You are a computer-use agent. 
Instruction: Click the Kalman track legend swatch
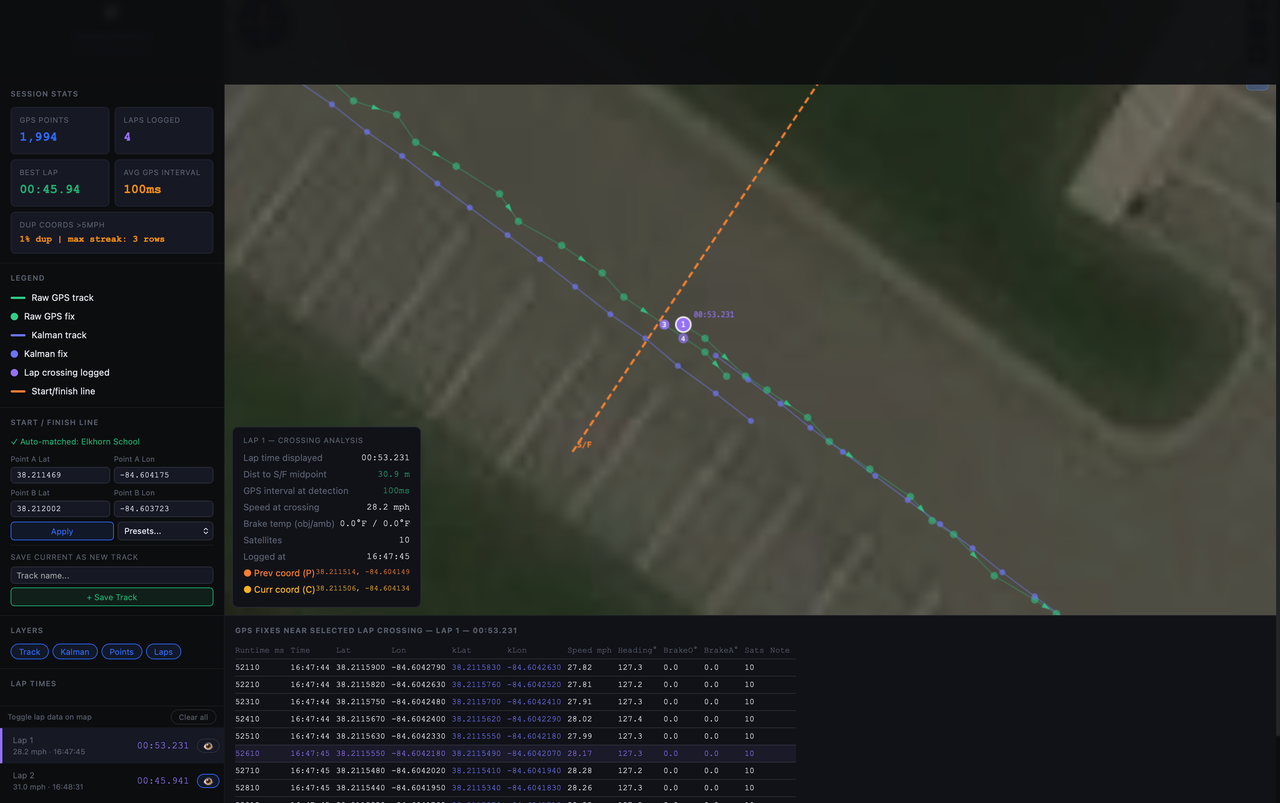click(x=17, y=335)
